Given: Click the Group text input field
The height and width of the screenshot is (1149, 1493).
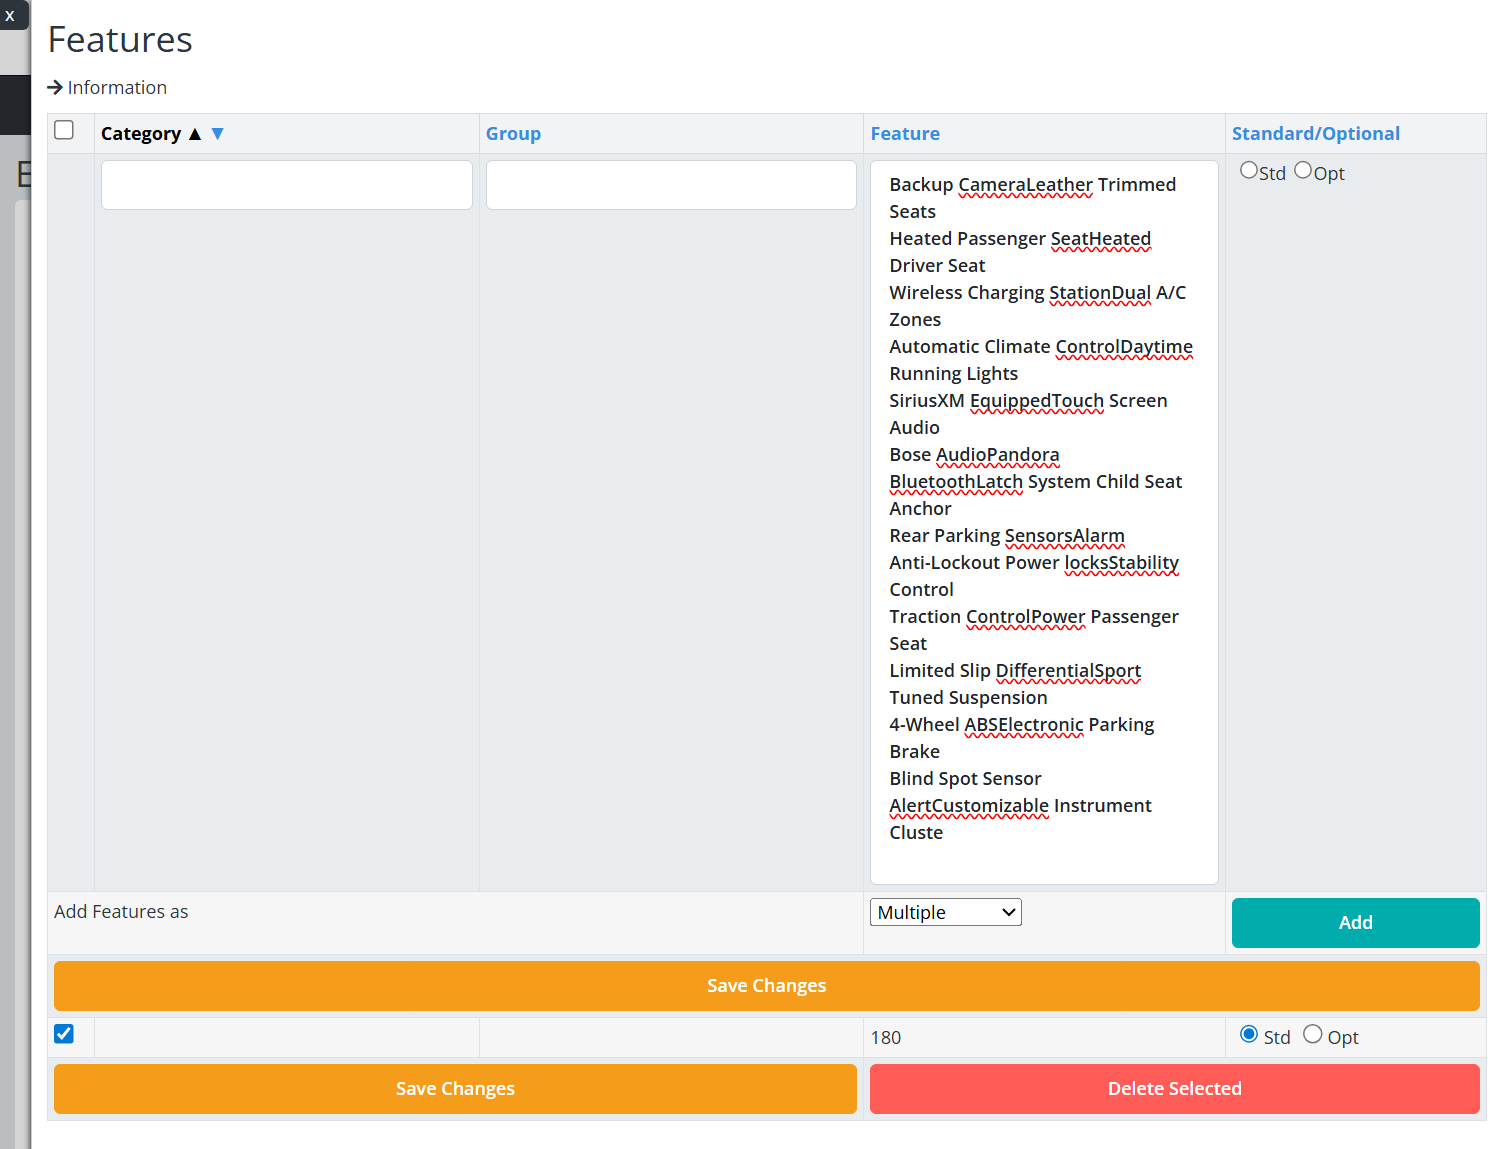Looking at the screenshot, I should point(671,185).
